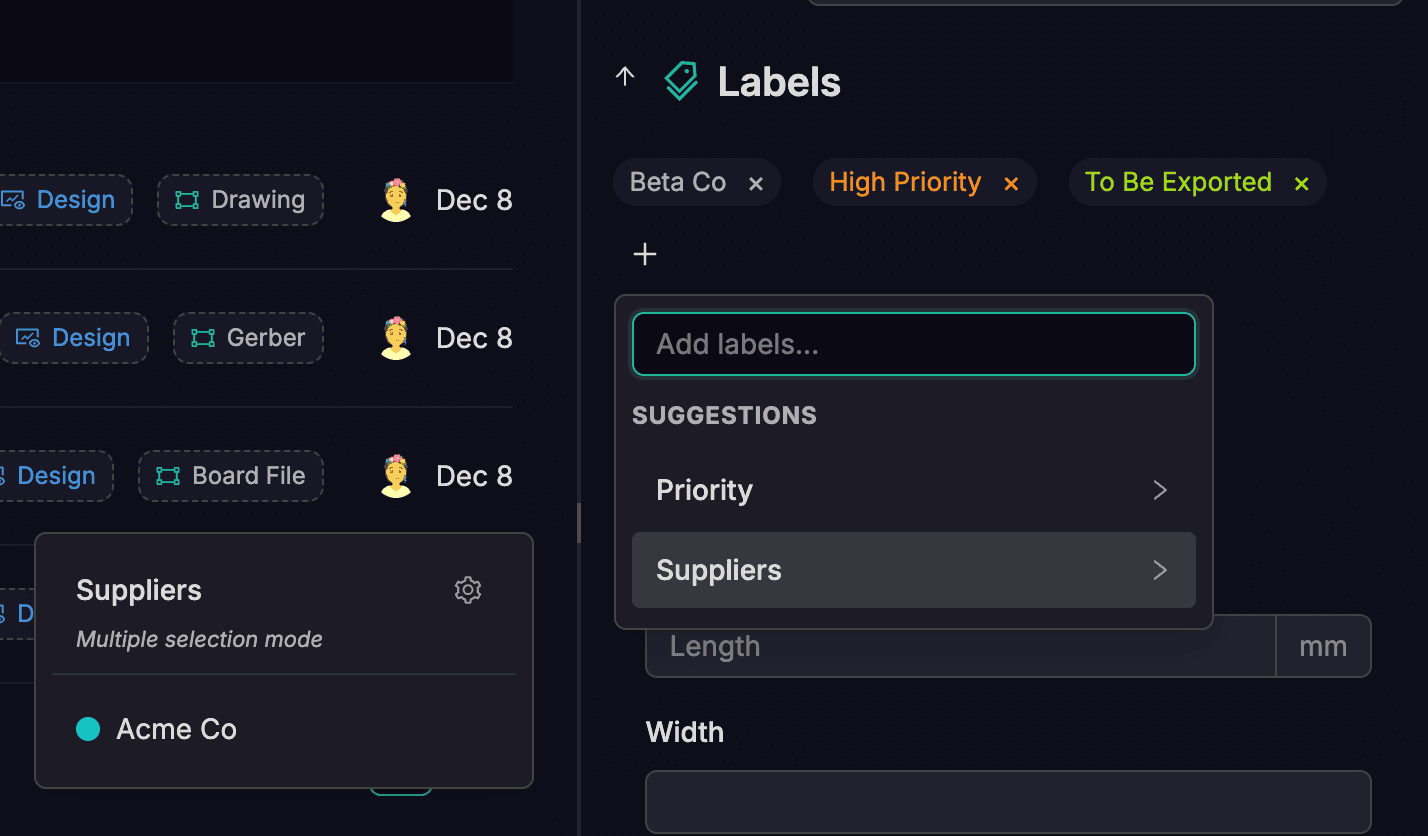Screen dimensions: 1428x836
Task: Collapse Labels section with the up arrow
Action: 625,77
